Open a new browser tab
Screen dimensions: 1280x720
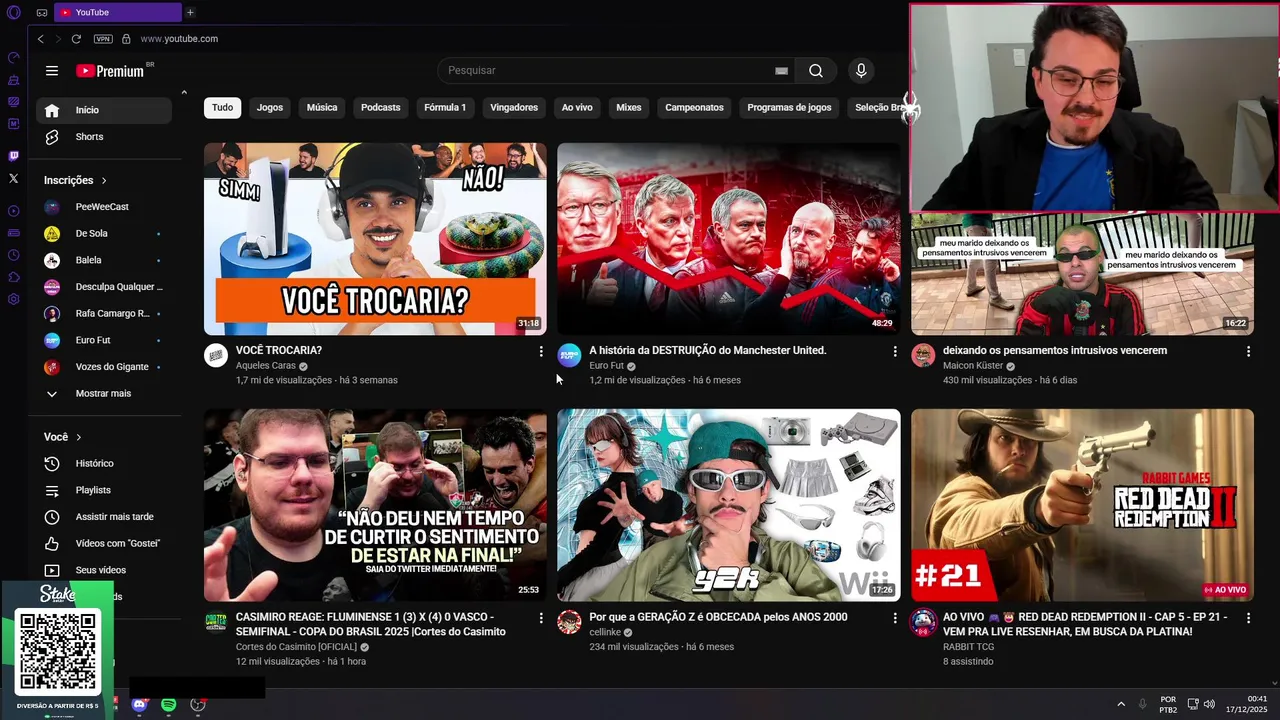tap(190, 12)
